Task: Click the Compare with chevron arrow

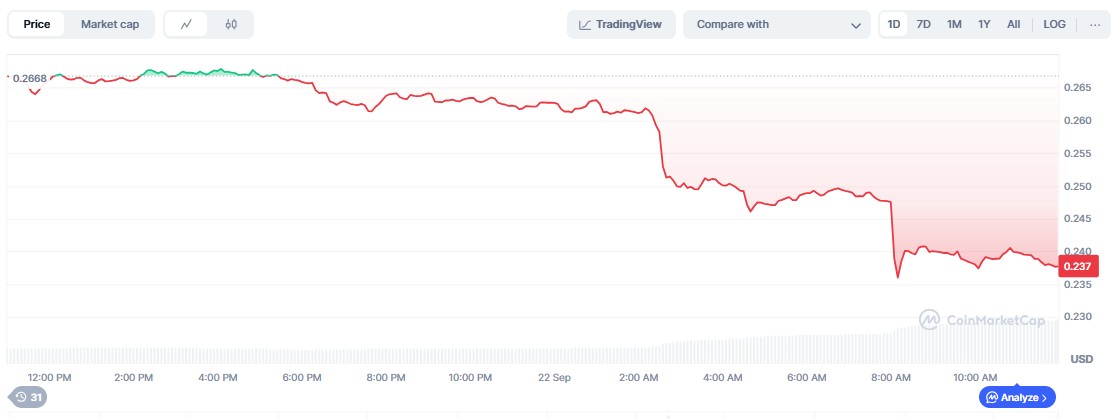Action: coord(855,26)
